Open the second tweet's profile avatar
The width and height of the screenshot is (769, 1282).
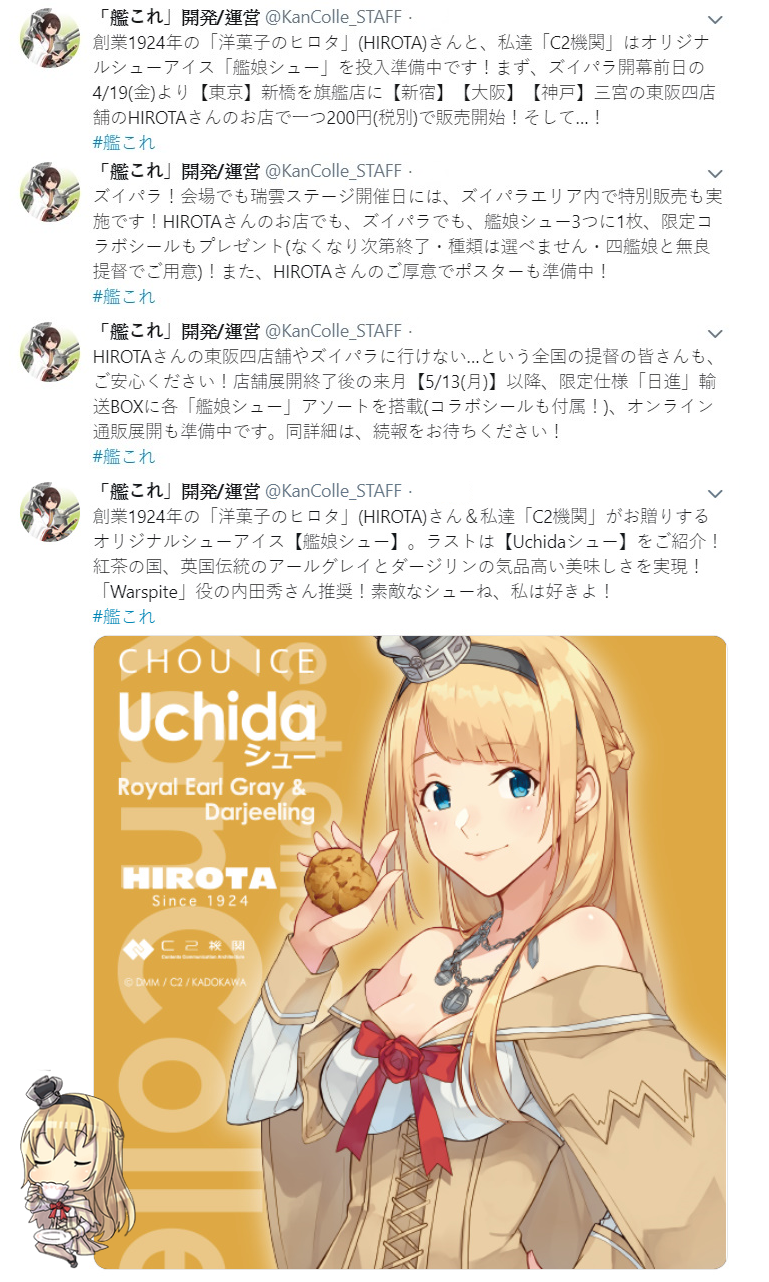[x=50, y=191]
